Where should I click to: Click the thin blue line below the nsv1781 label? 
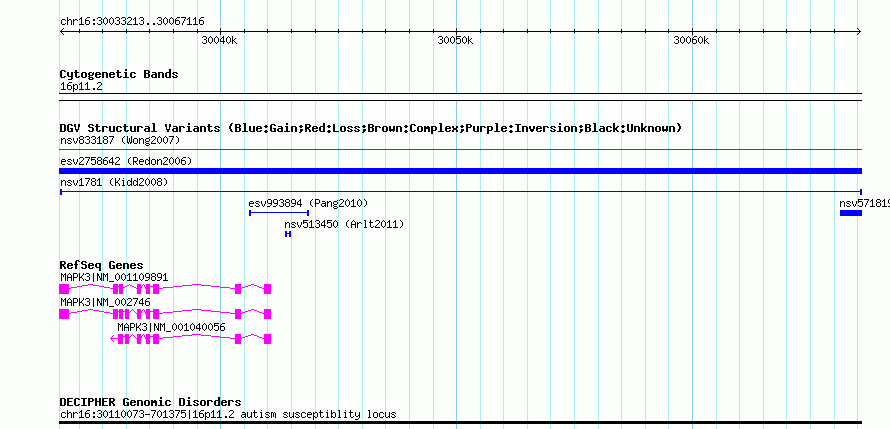[461, 192]
